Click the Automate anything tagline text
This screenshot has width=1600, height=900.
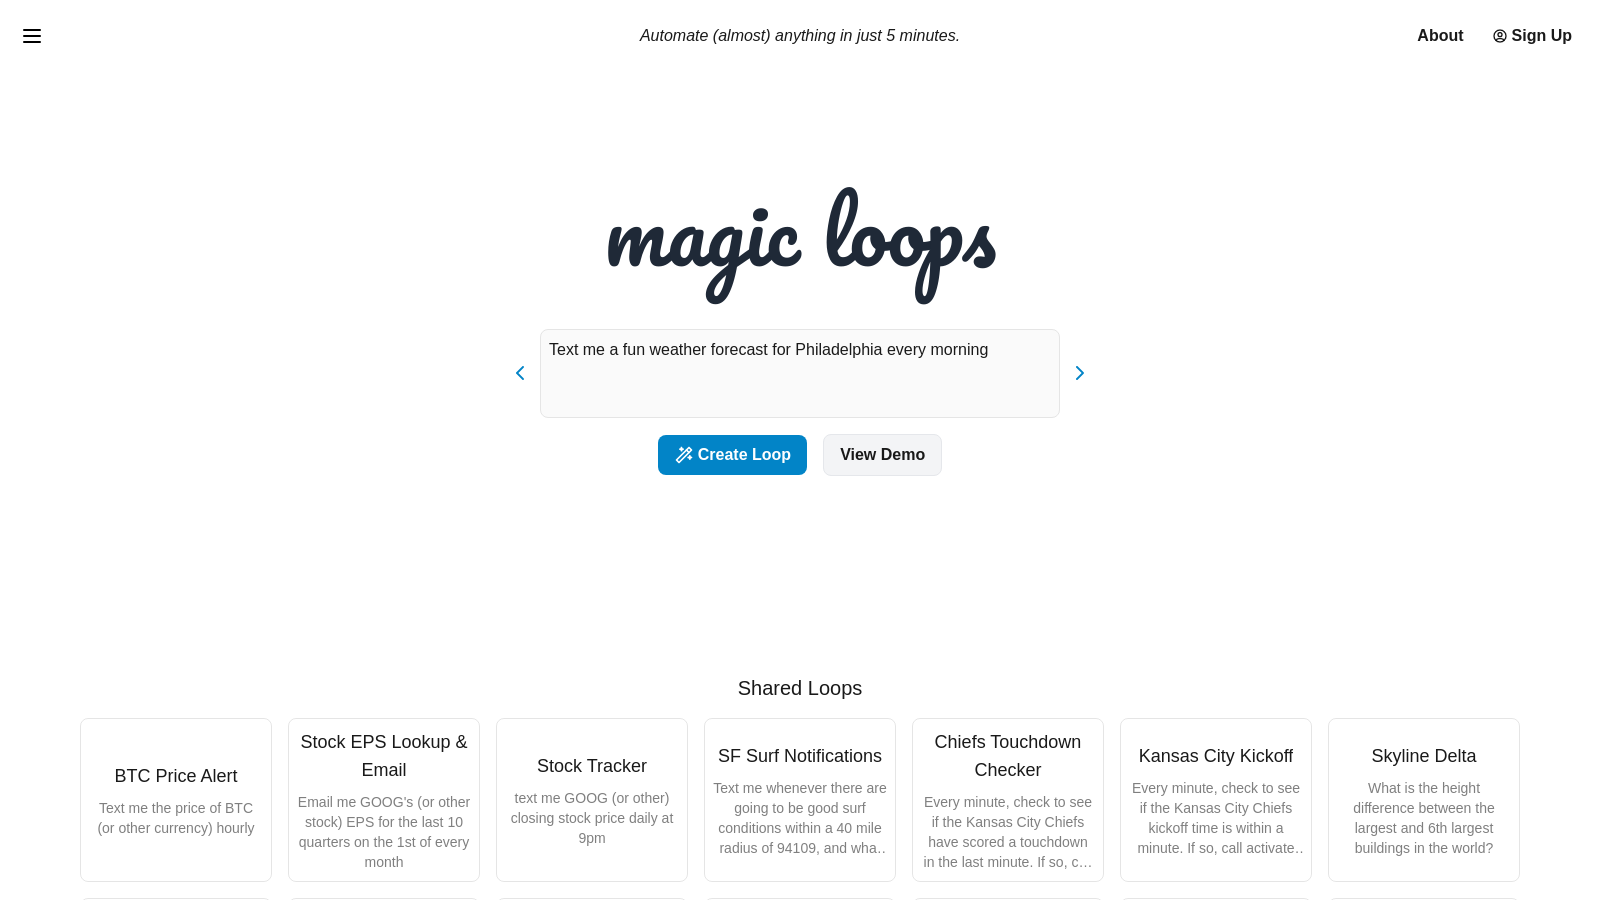pos(799,35)
